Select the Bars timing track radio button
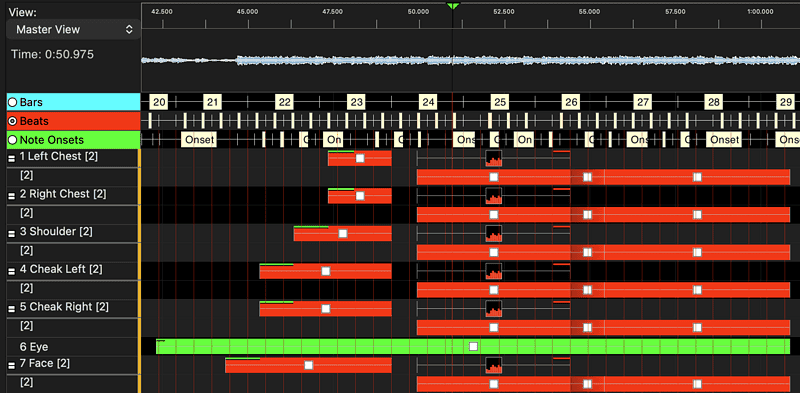This screenshot has width=800, height=393. pyautogui.click(x=13, y=102)
